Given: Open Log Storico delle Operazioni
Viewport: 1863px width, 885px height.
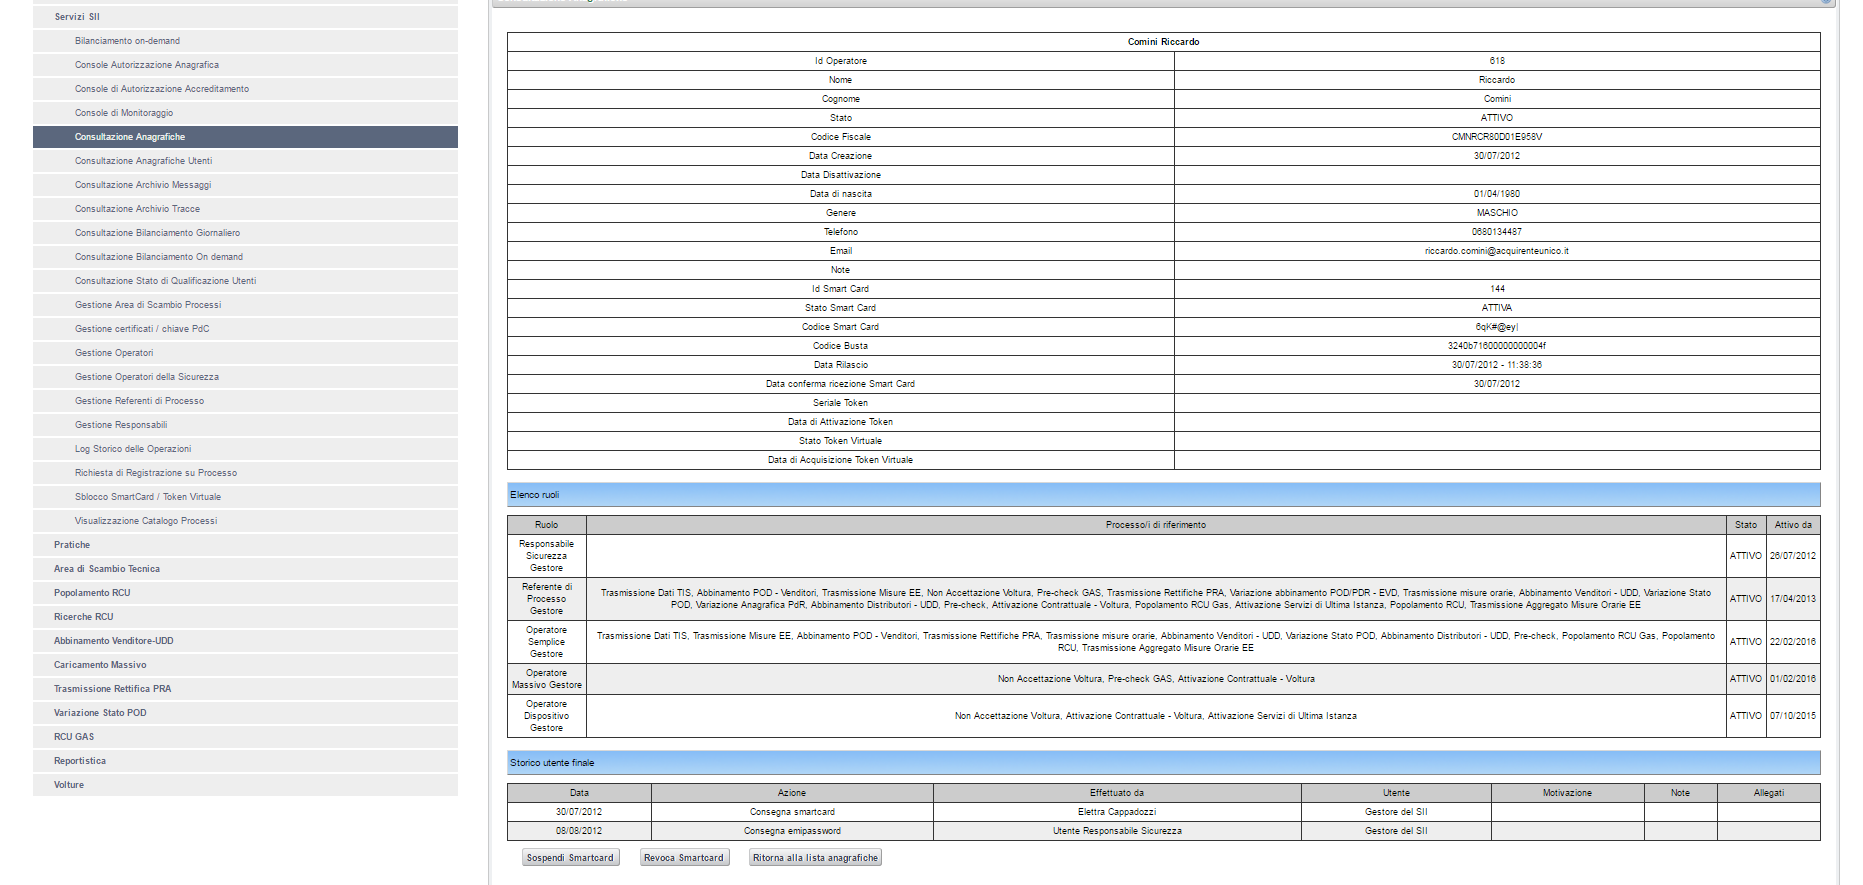Looking at the screenshot, I should click(x=245, y=449).
